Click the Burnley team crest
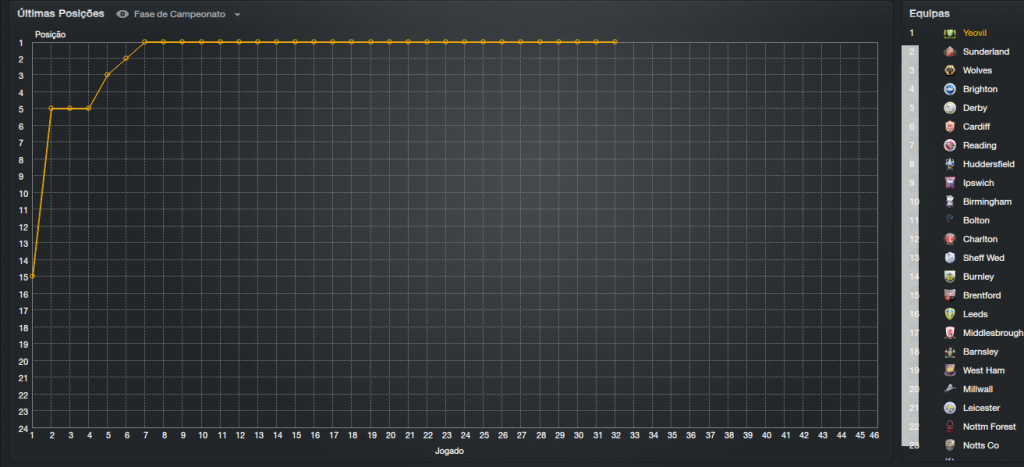1024x467 pixels. tap(949, 276)
